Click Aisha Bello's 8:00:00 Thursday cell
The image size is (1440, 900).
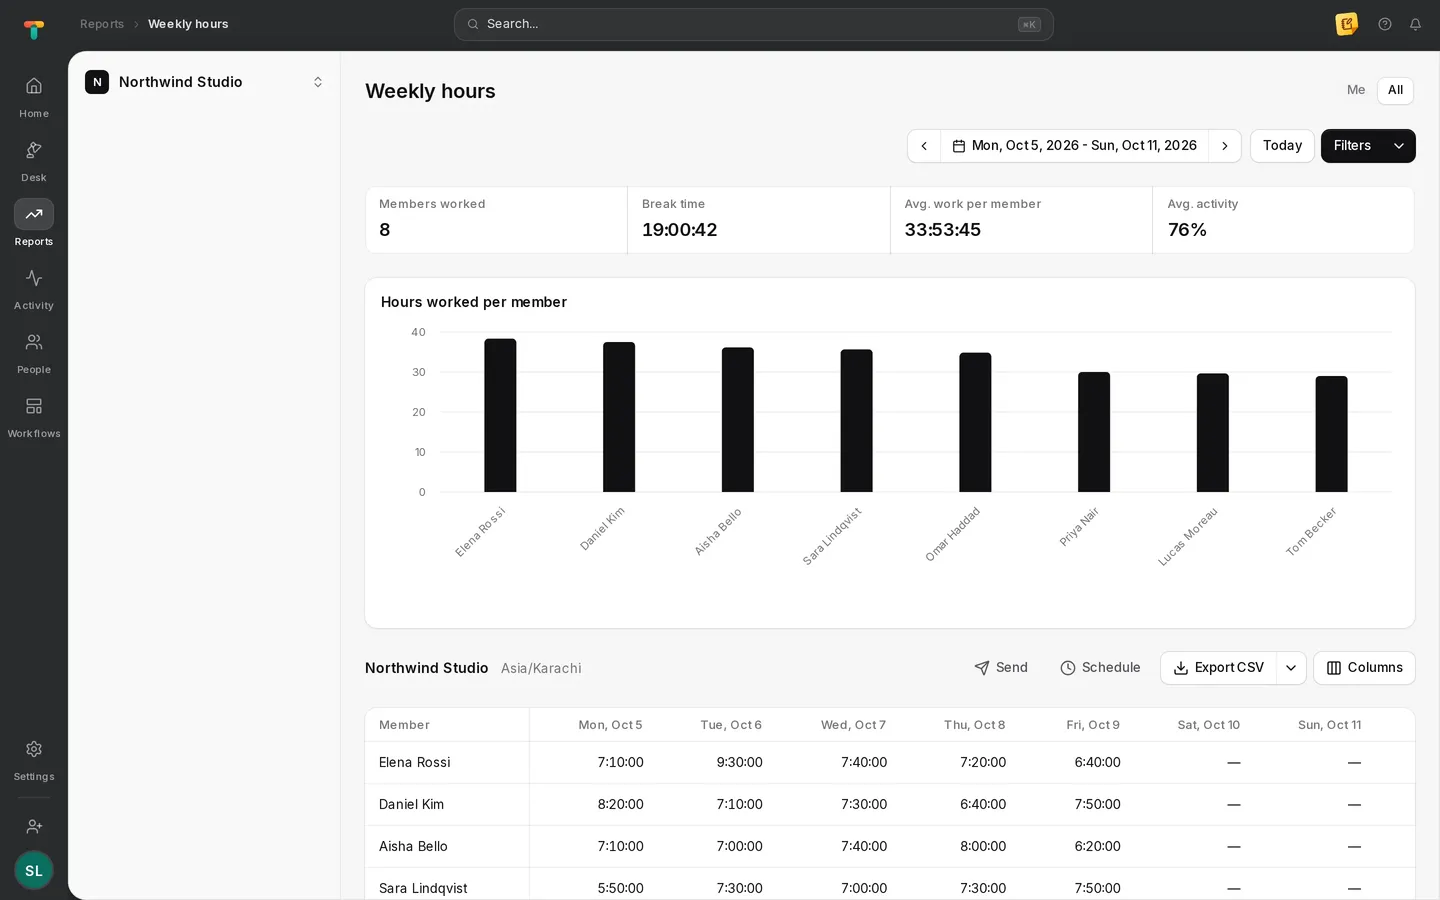click(983, 846)
